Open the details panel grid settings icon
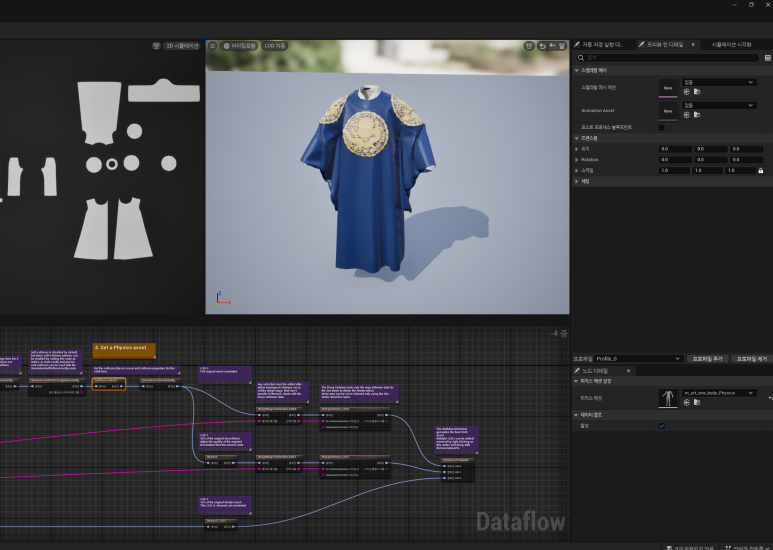The image size is (773, 550). point(768,58)
